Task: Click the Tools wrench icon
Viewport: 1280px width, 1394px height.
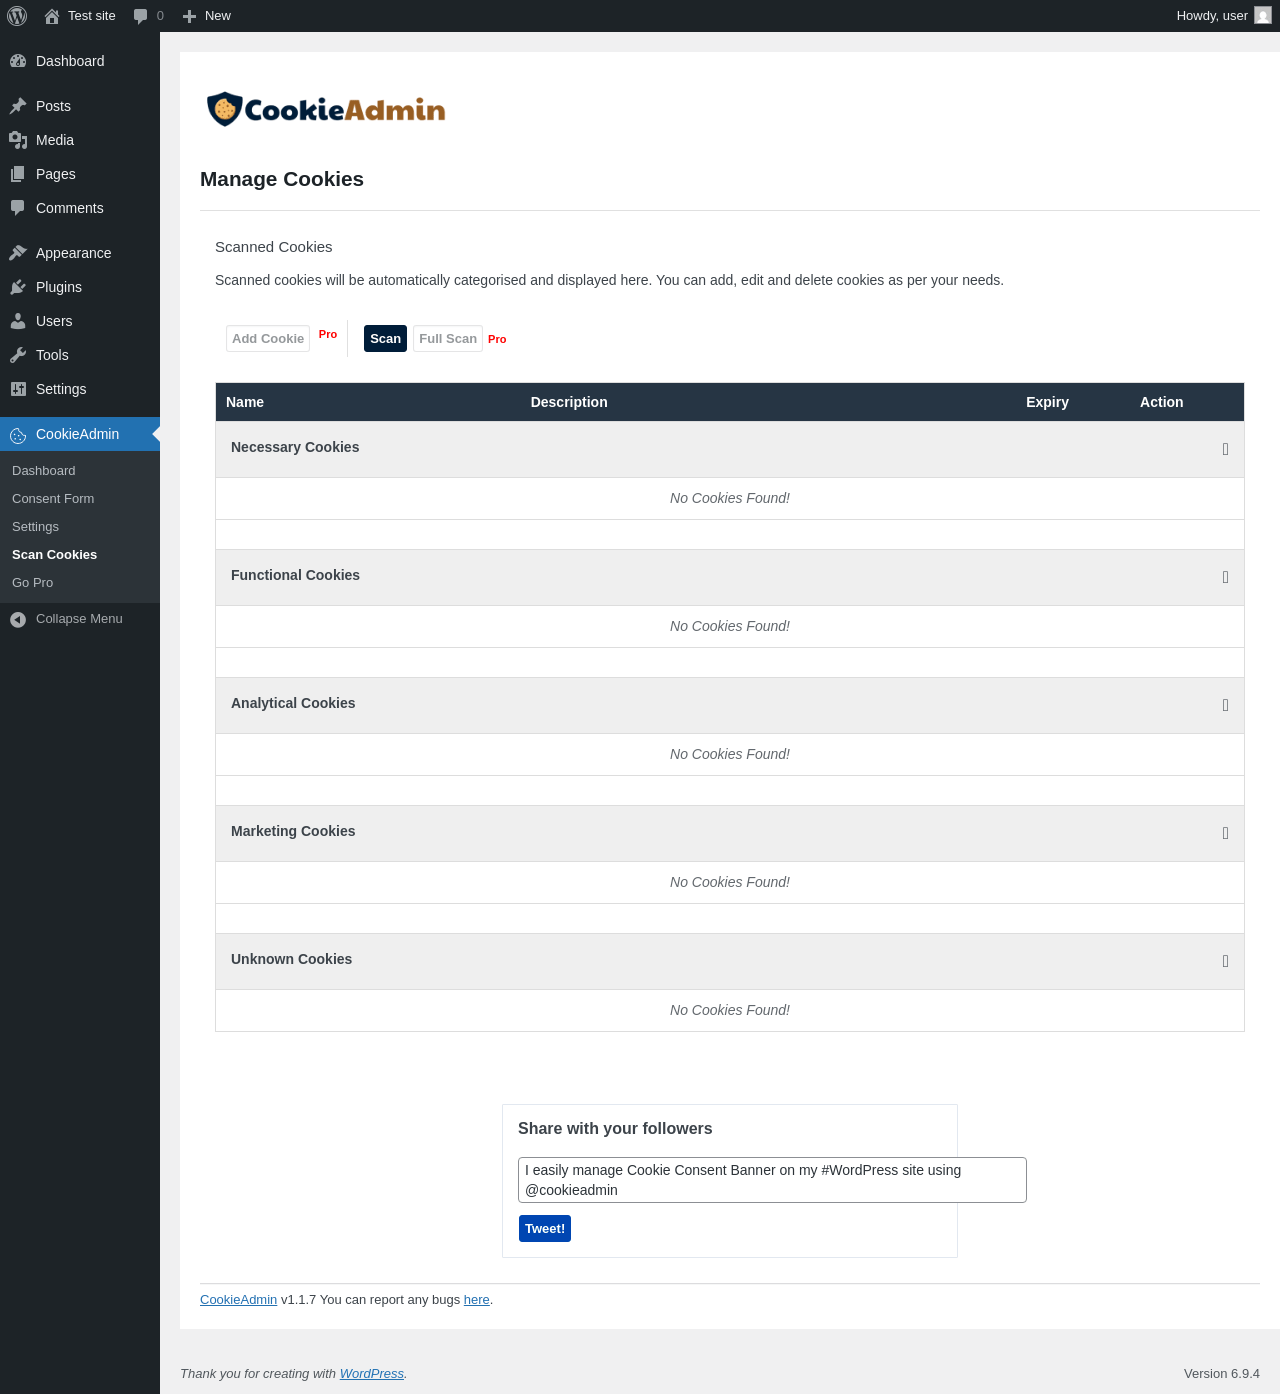Action: click(18, 355)
